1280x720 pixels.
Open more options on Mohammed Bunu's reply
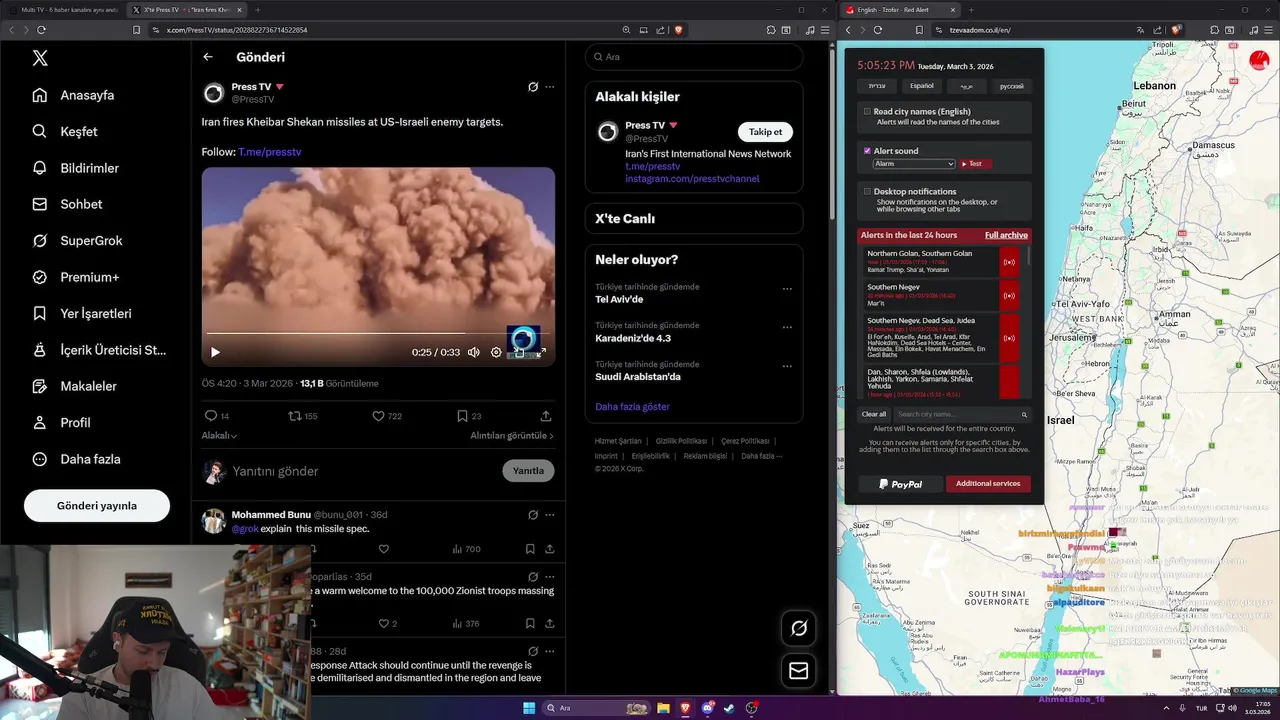[549, 515]
